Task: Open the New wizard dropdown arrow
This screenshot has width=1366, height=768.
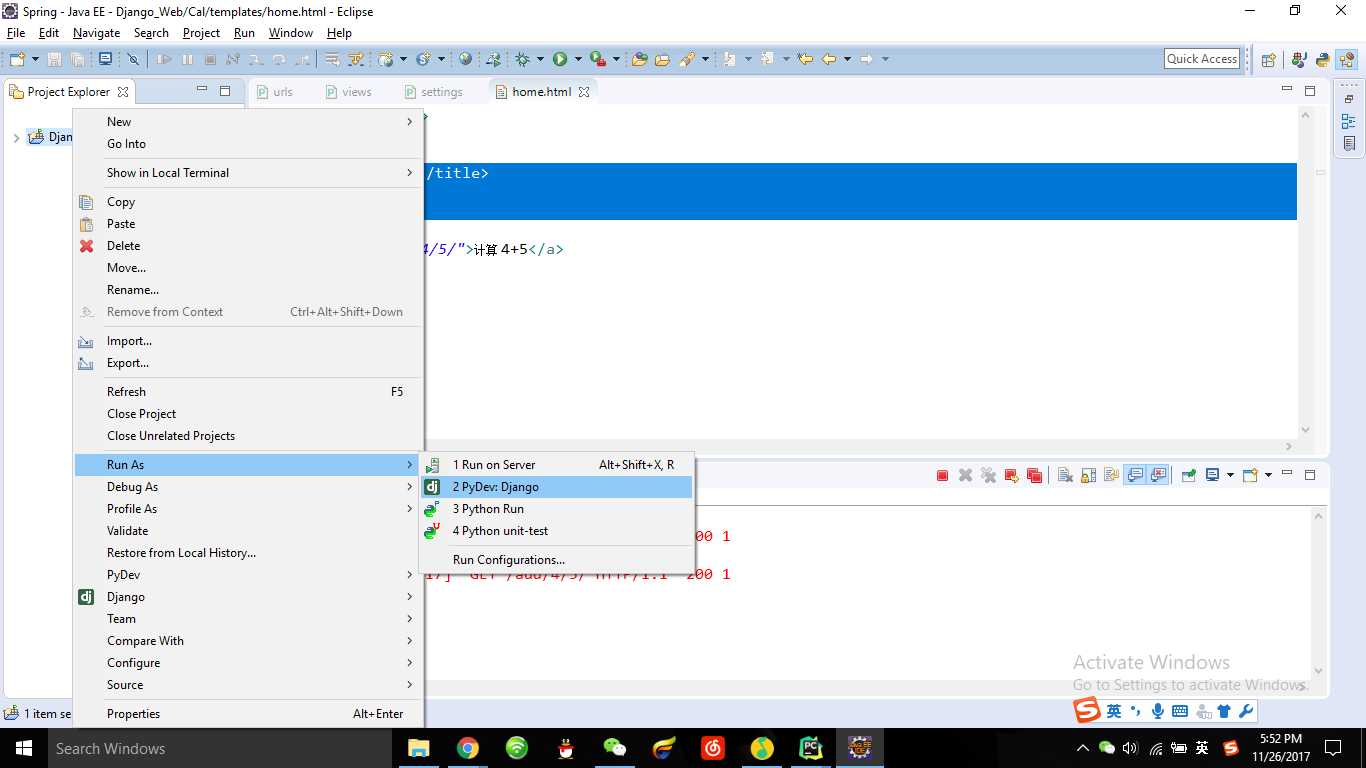Action: point(35,59)
